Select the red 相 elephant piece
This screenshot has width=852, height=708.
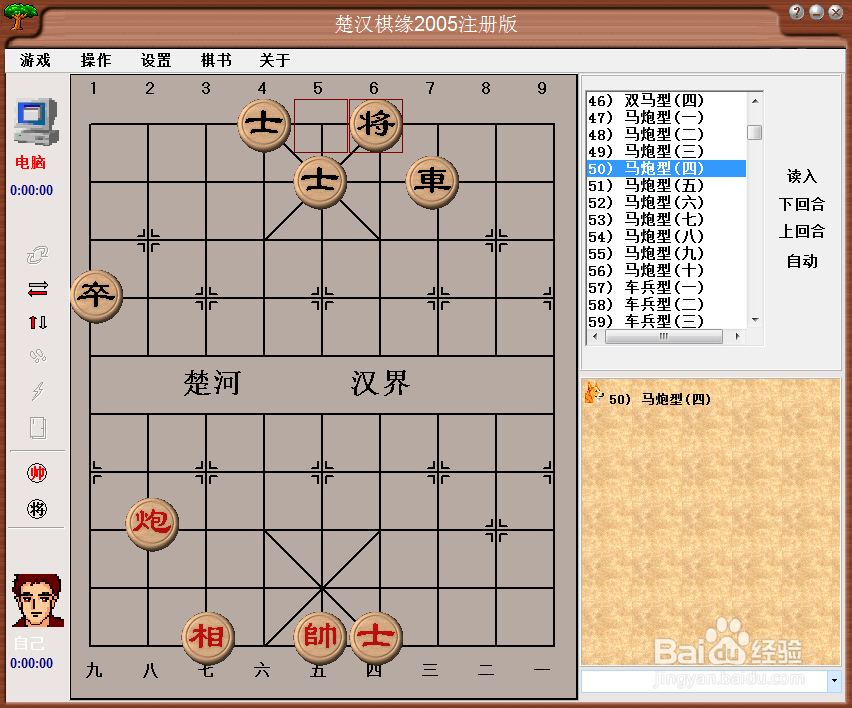pos(208,638)
